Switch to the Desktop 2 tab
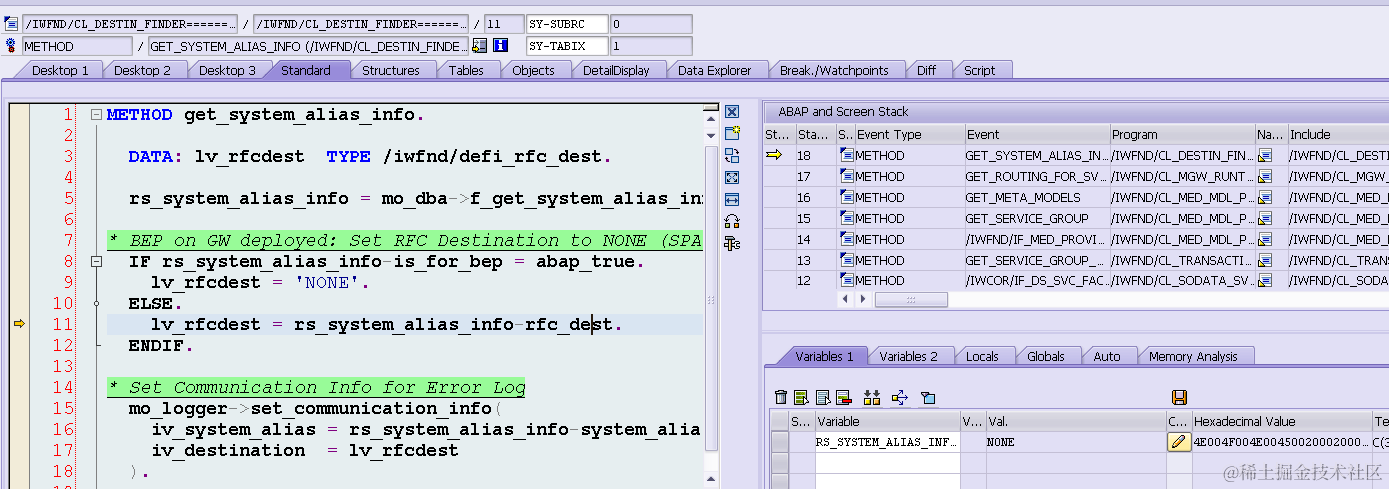 point(142,70)
